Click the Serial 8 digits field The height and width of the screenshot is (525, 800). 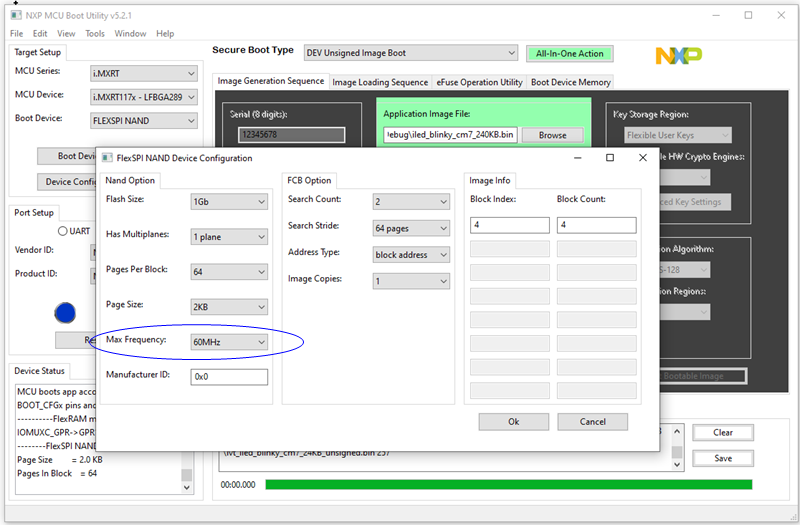292,135
